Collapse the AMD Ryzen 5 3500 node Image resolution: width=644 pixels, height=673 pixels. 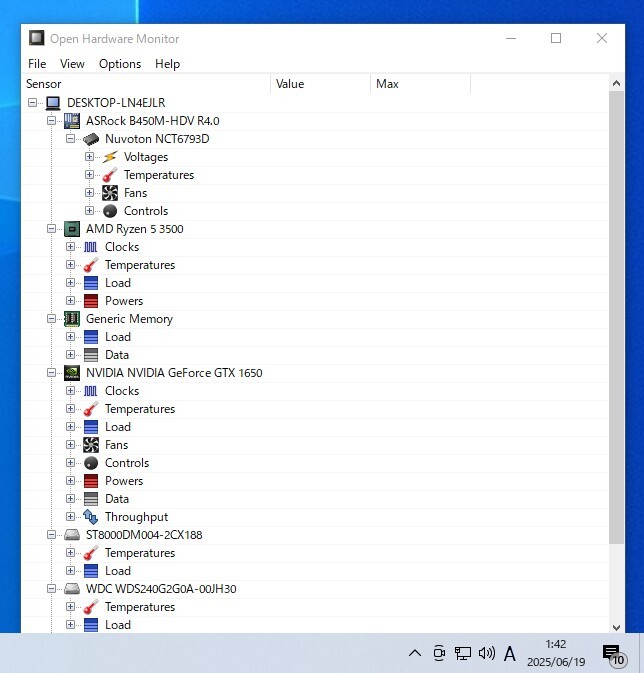pos(51,229)
